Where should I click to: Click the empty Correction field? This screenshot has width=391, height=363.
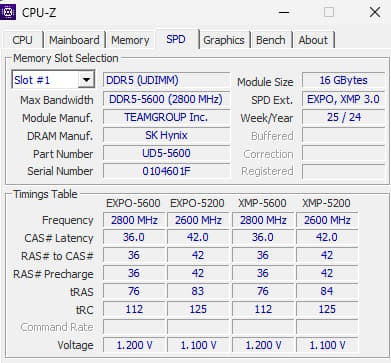(343, 153)
